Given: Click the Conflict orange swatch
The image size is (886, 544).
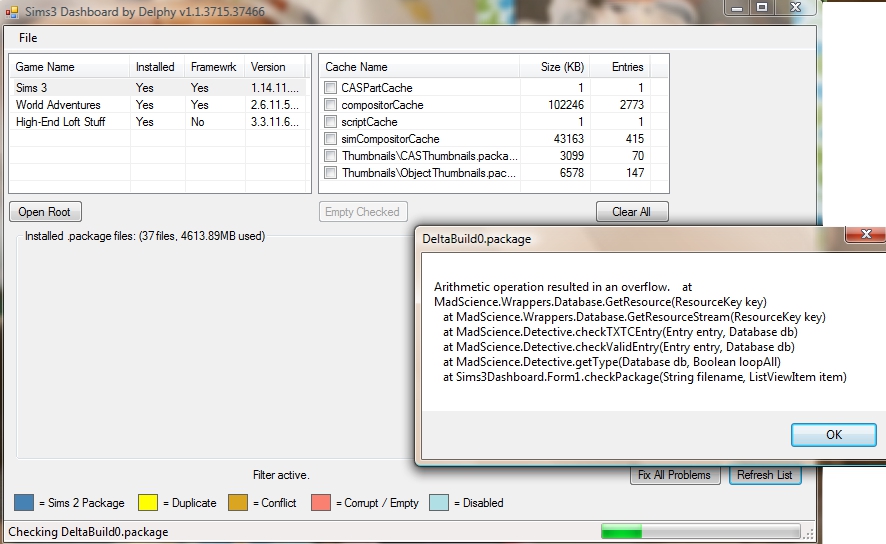Looking at the screenshot, I should click(238, 502).
